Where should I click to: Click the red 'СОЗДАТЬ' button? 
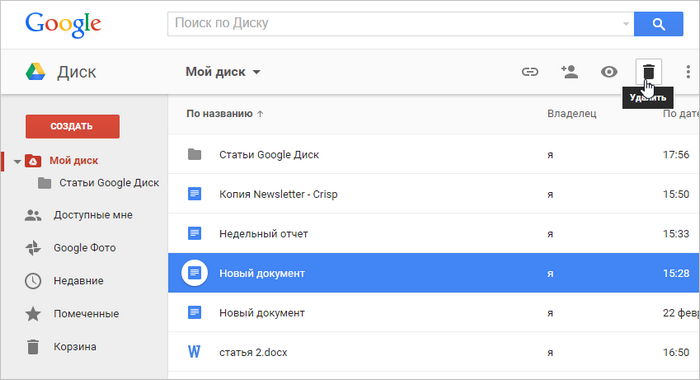coord(72,126)
